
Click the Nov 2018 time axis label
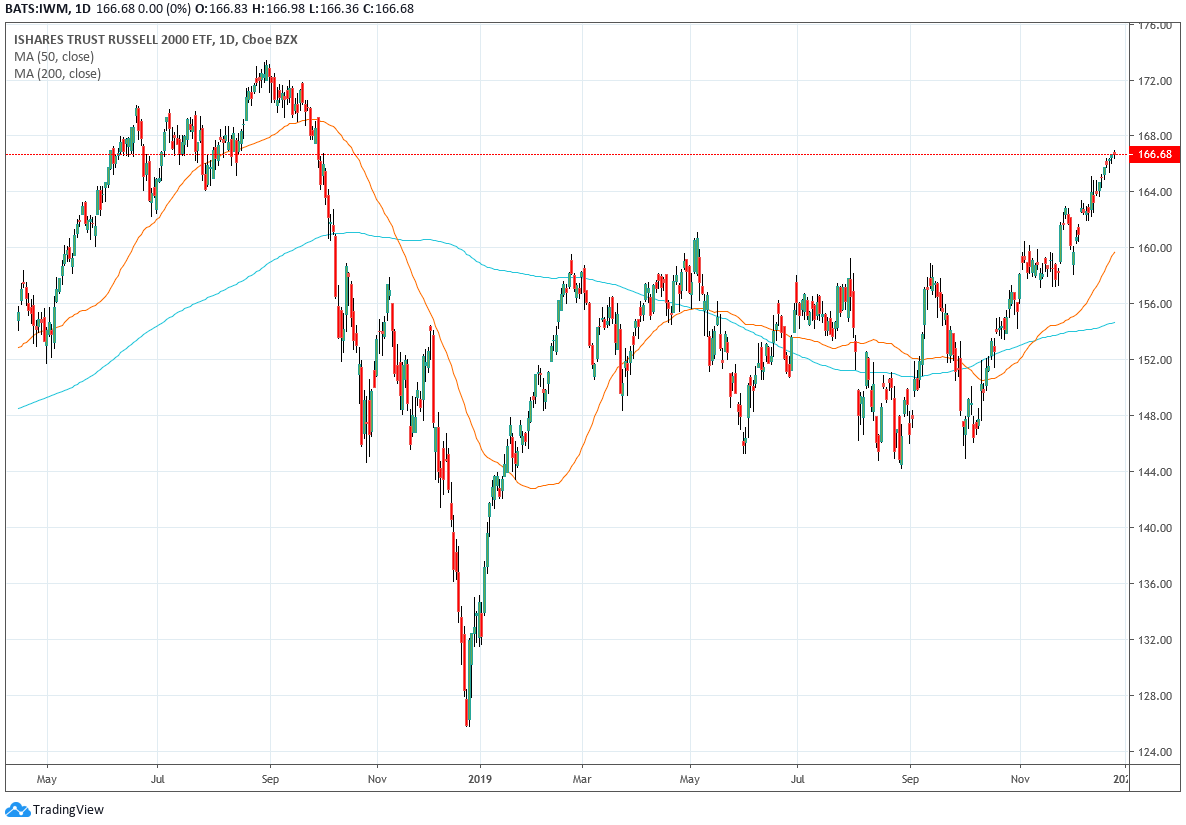click(x=377, y=779)
